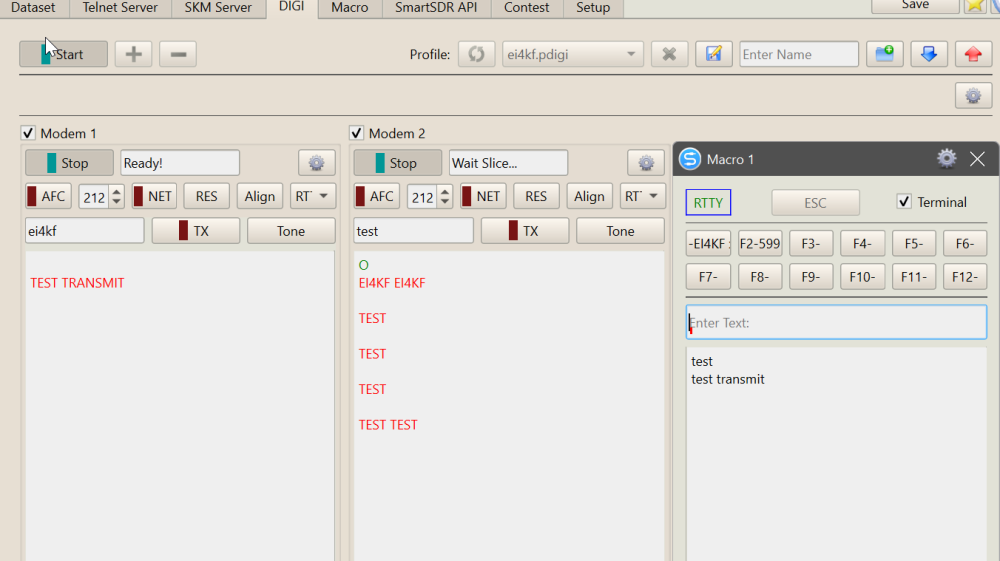
Task: Click the yellow star icon beside Save
Action: [x=974, y=6]
